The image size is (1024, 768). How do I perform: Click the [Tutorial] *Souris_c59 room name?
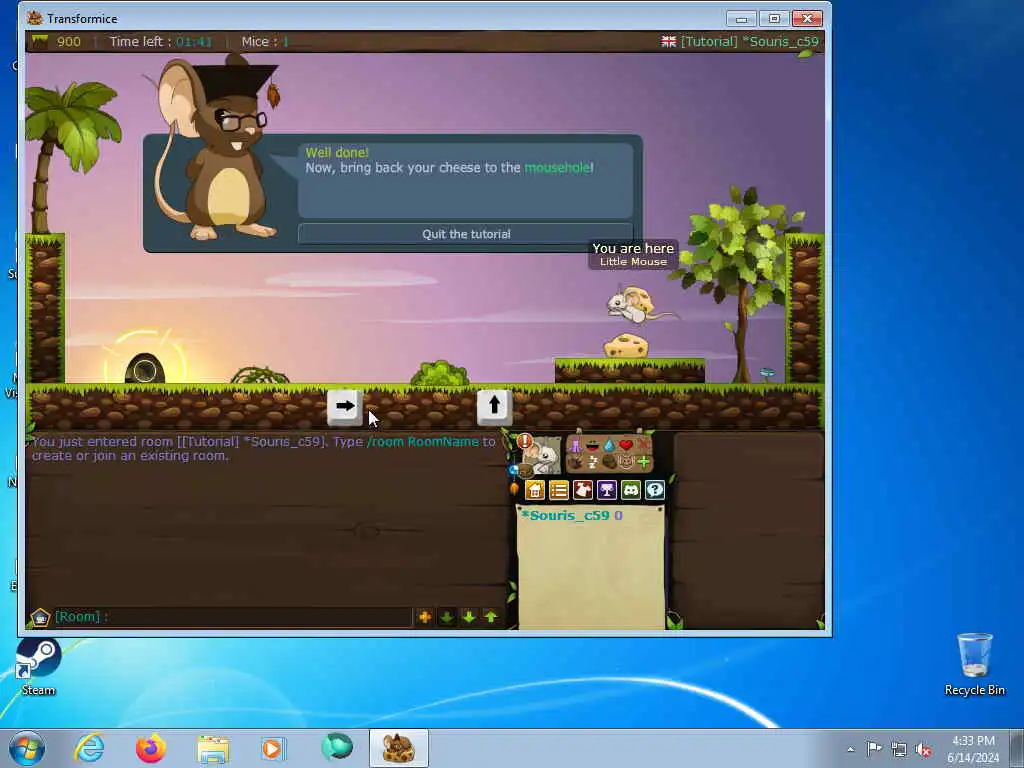[x=749, y=41]
